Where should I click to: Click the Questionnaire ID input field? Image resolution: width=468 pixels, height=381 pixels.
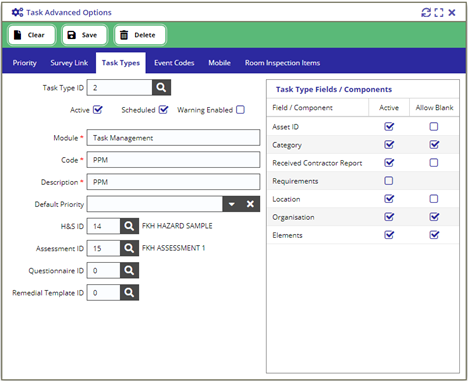tap(104, 270)
